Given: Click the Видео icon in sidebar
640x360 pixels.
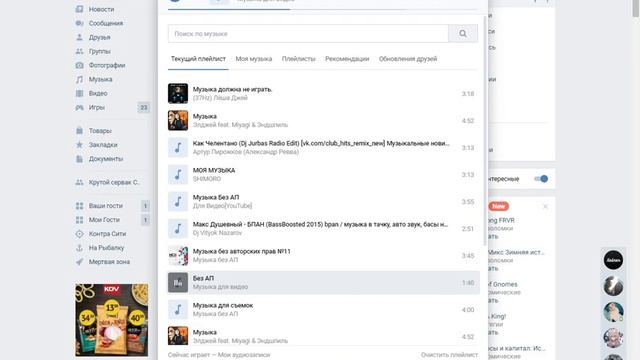Looking at the screenshot, I should tap(80, 93).
